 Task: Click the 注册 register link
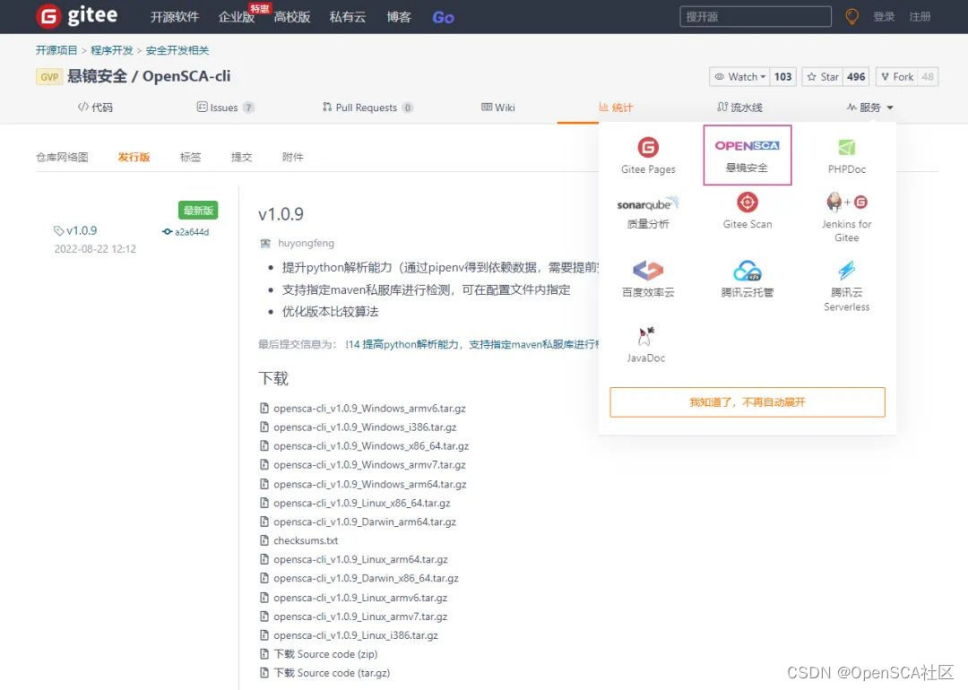[x=919, y=17]
